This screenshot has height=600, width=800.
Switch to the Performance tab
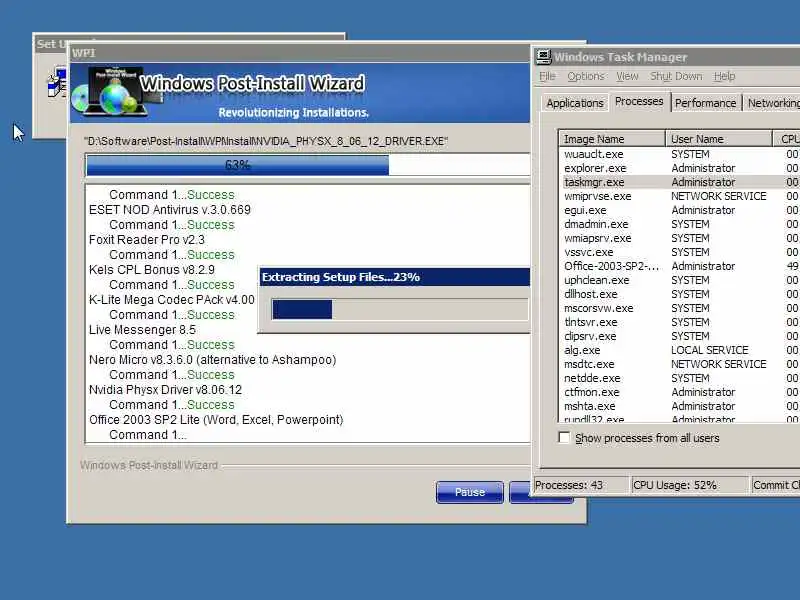coord(705,103)
